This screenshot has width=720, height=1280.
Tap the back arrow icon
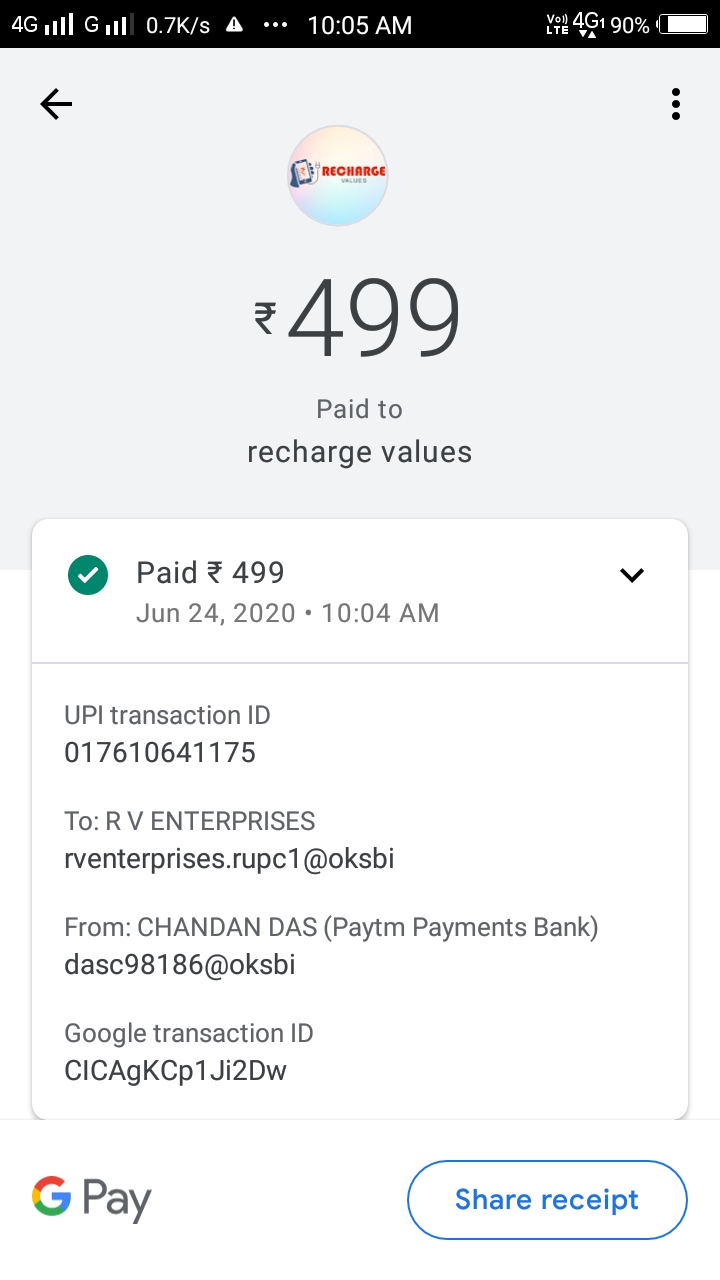point(56,104)
